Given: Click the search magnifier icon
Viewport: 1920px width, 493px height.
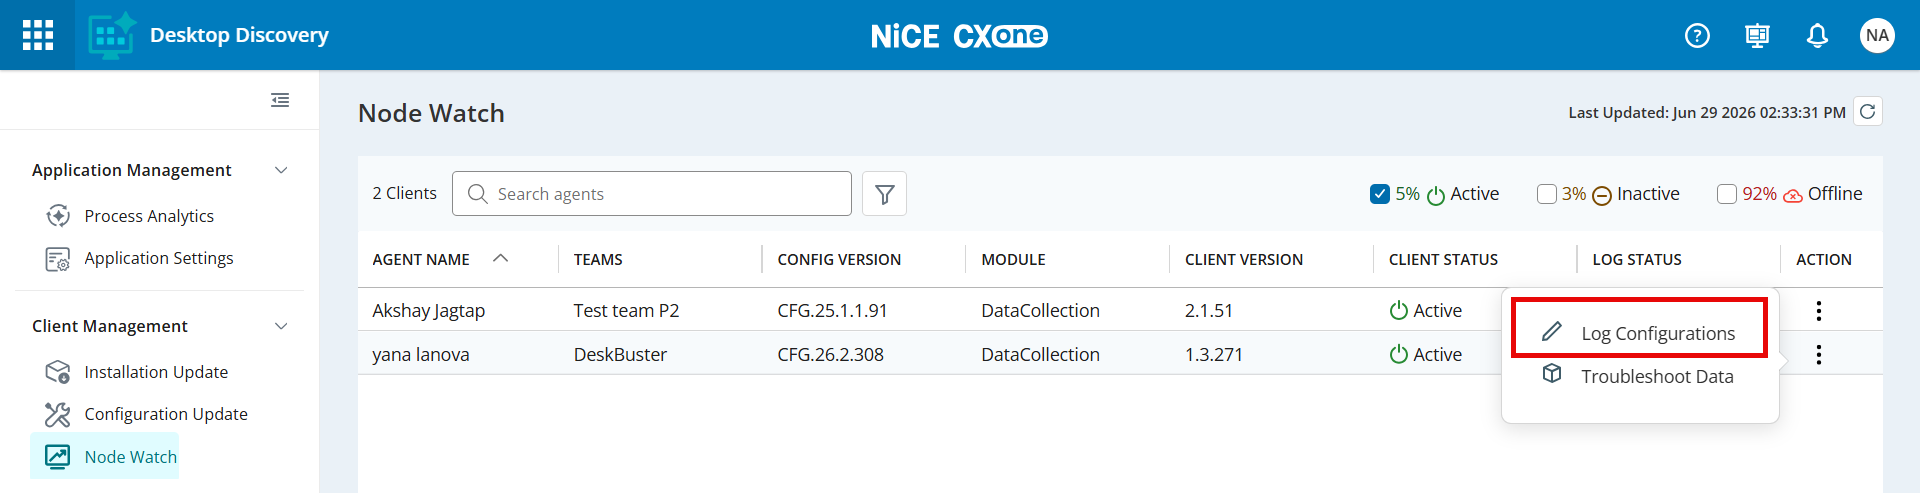Looking at the screenshot, I should pyautogui.click(x=478, y=194).
